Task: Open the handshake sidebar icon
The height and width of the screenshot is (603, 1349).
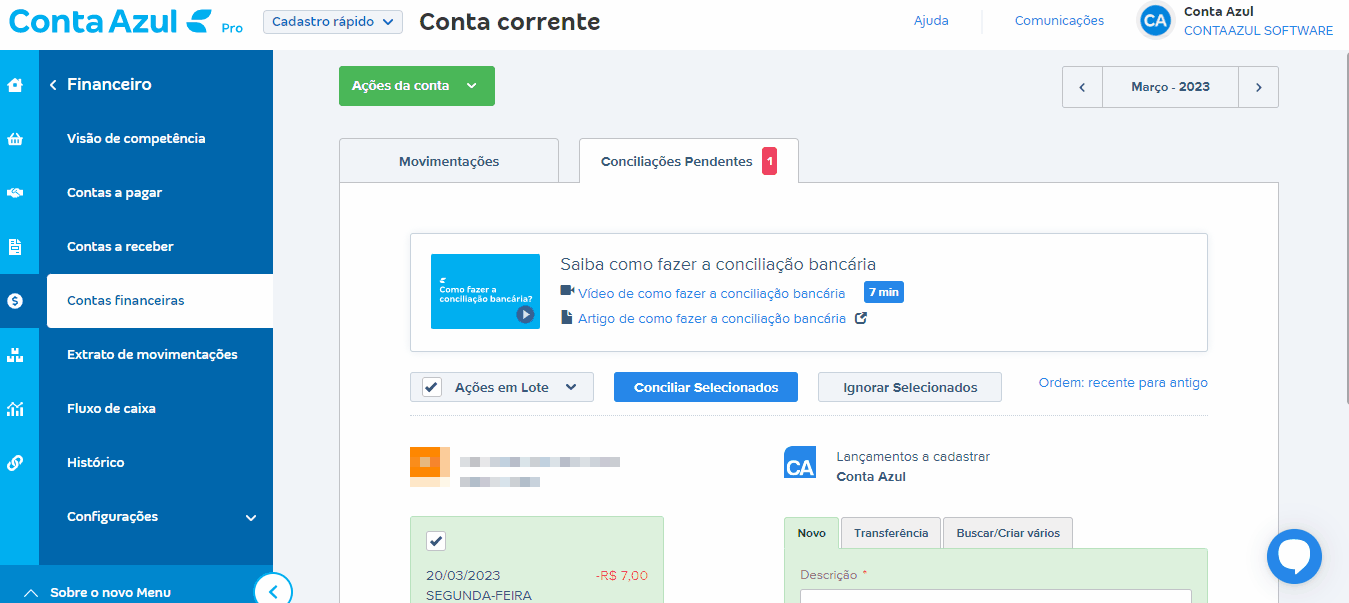Action: [15, 193]
